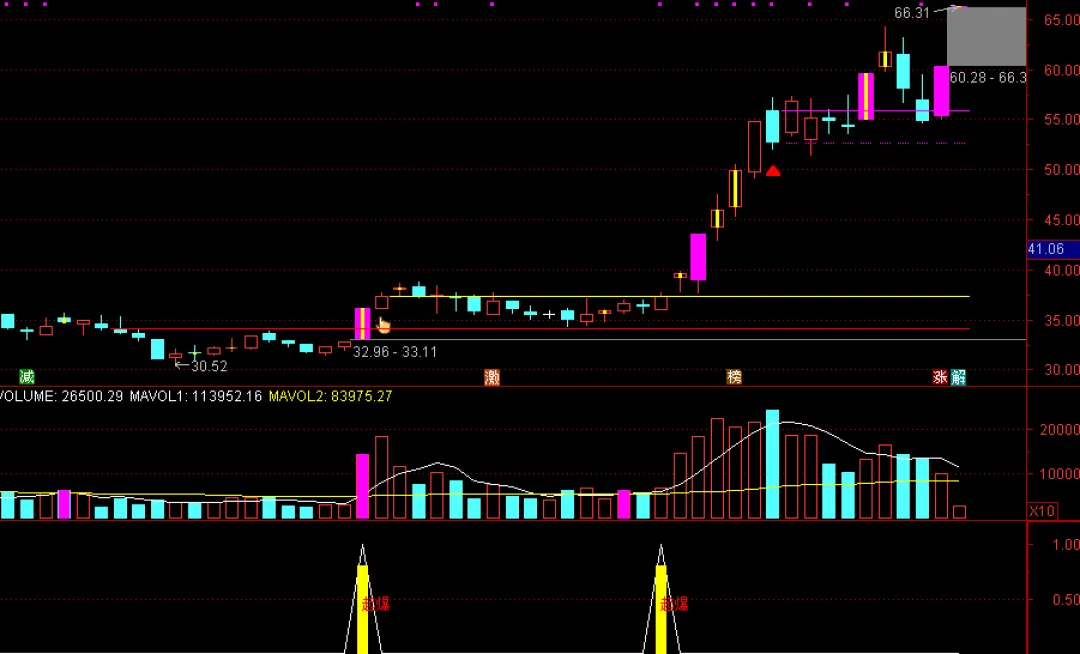1080x654 pixels.
Task: Click the VOLUME: 26500.29 readout
Action: [x=62, y=396]
